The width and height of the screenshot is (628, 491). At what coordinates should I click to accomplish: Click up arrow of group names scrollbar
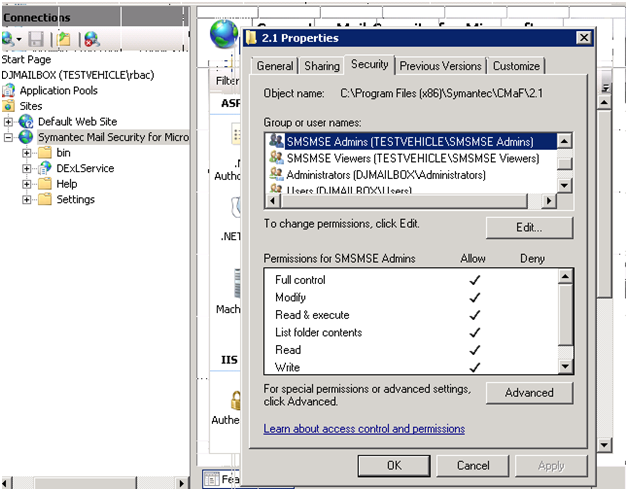coord(564,141)
